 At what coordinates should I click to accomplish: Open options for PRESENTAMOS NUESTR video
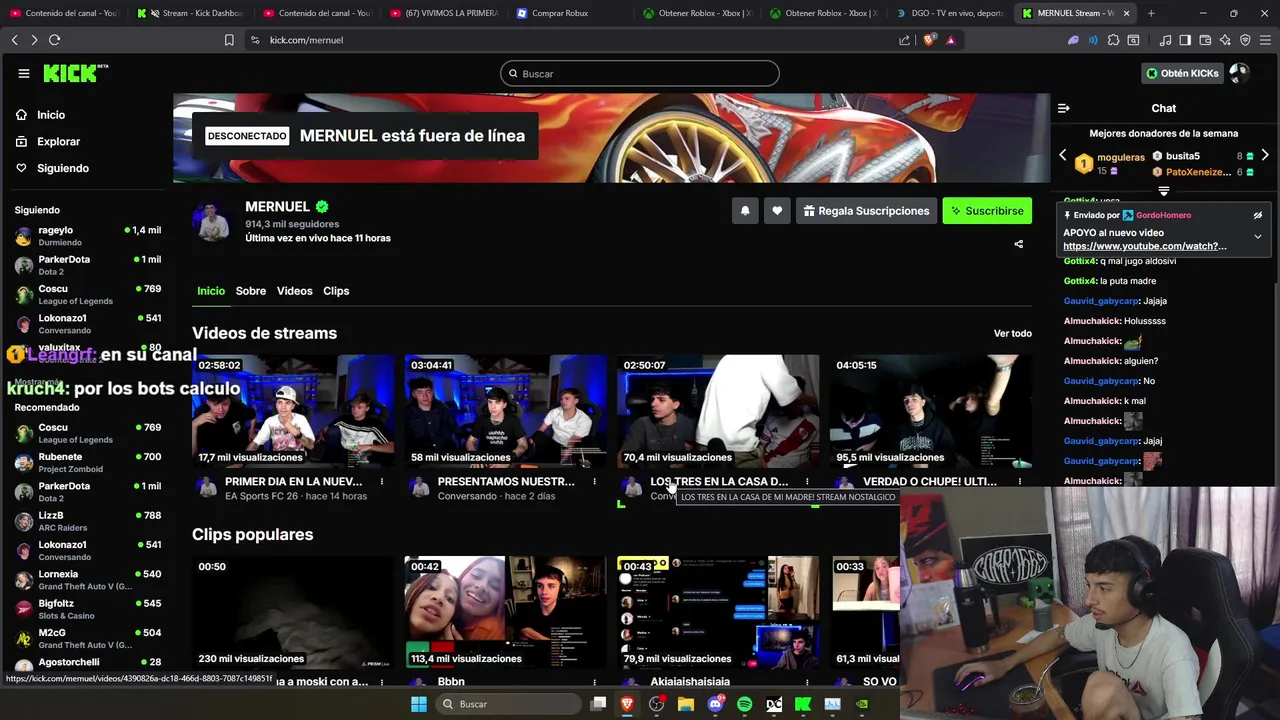tap(594, 482)
